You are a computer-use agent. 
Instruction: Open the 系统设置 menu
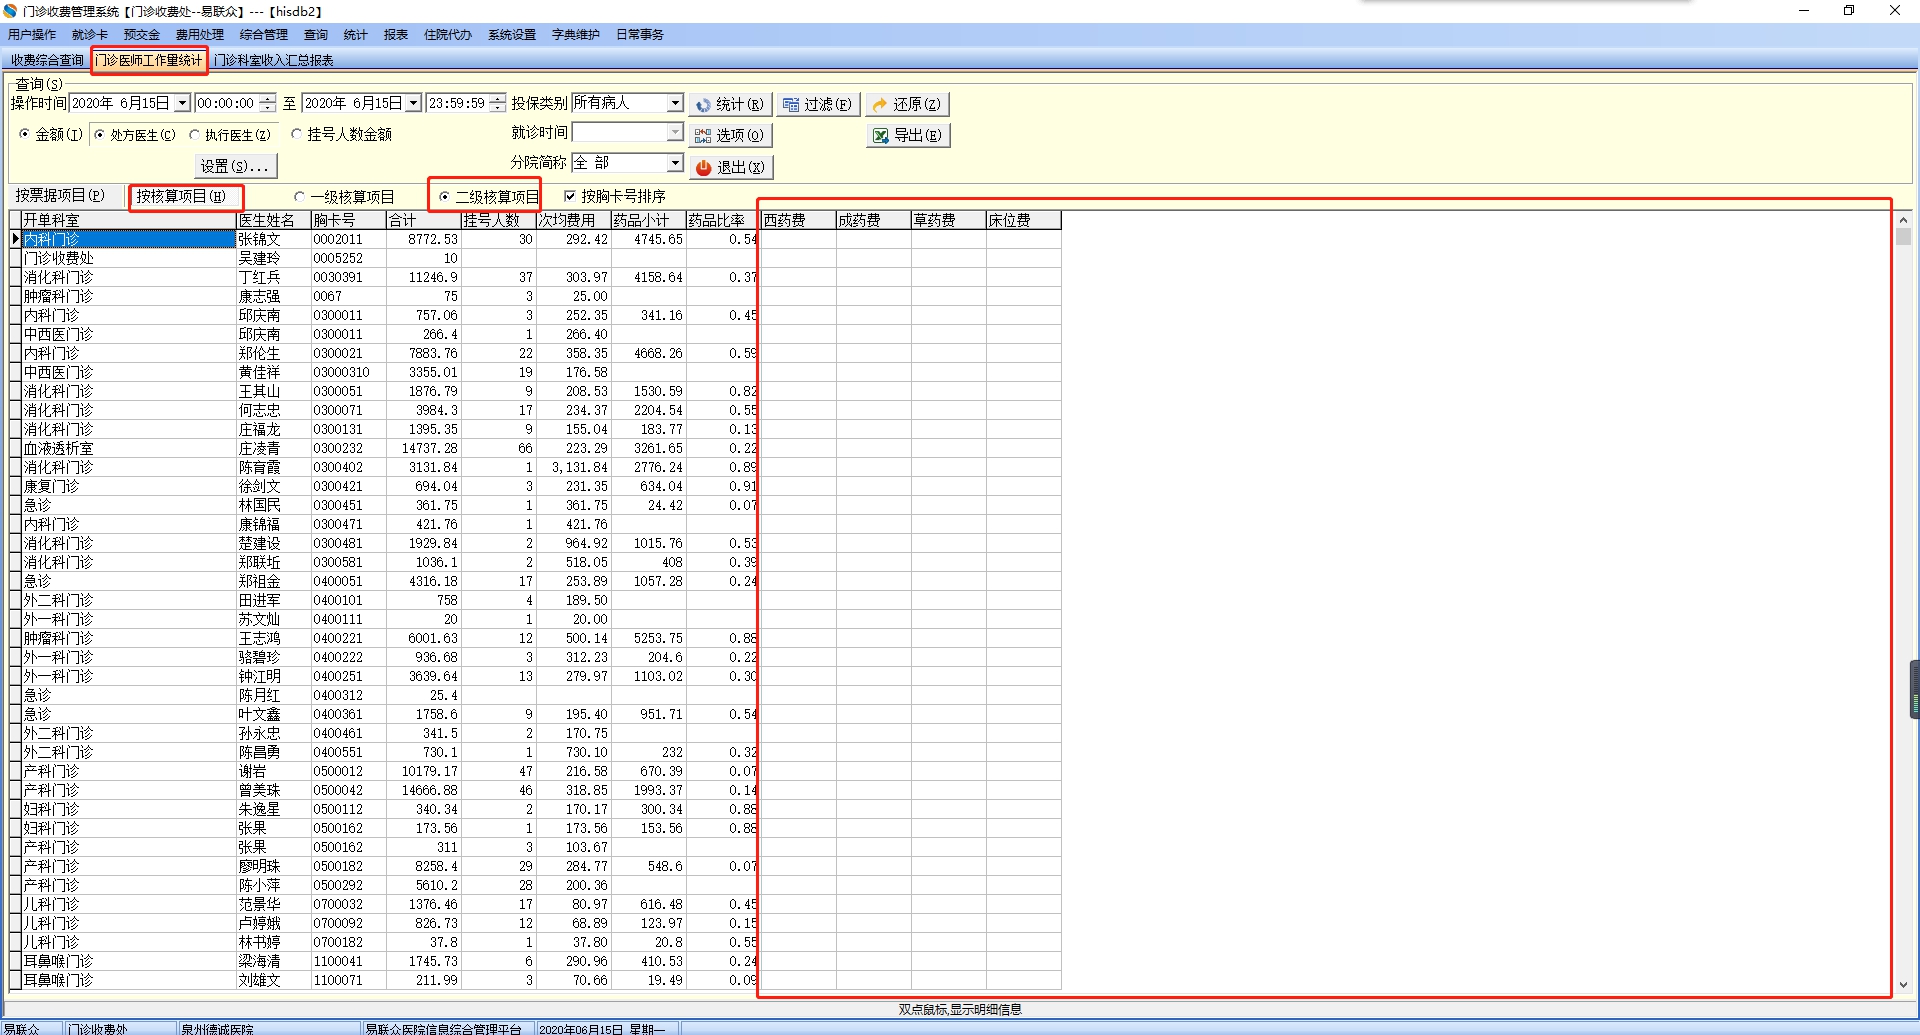pyautogui.click(x=512, y=34)
